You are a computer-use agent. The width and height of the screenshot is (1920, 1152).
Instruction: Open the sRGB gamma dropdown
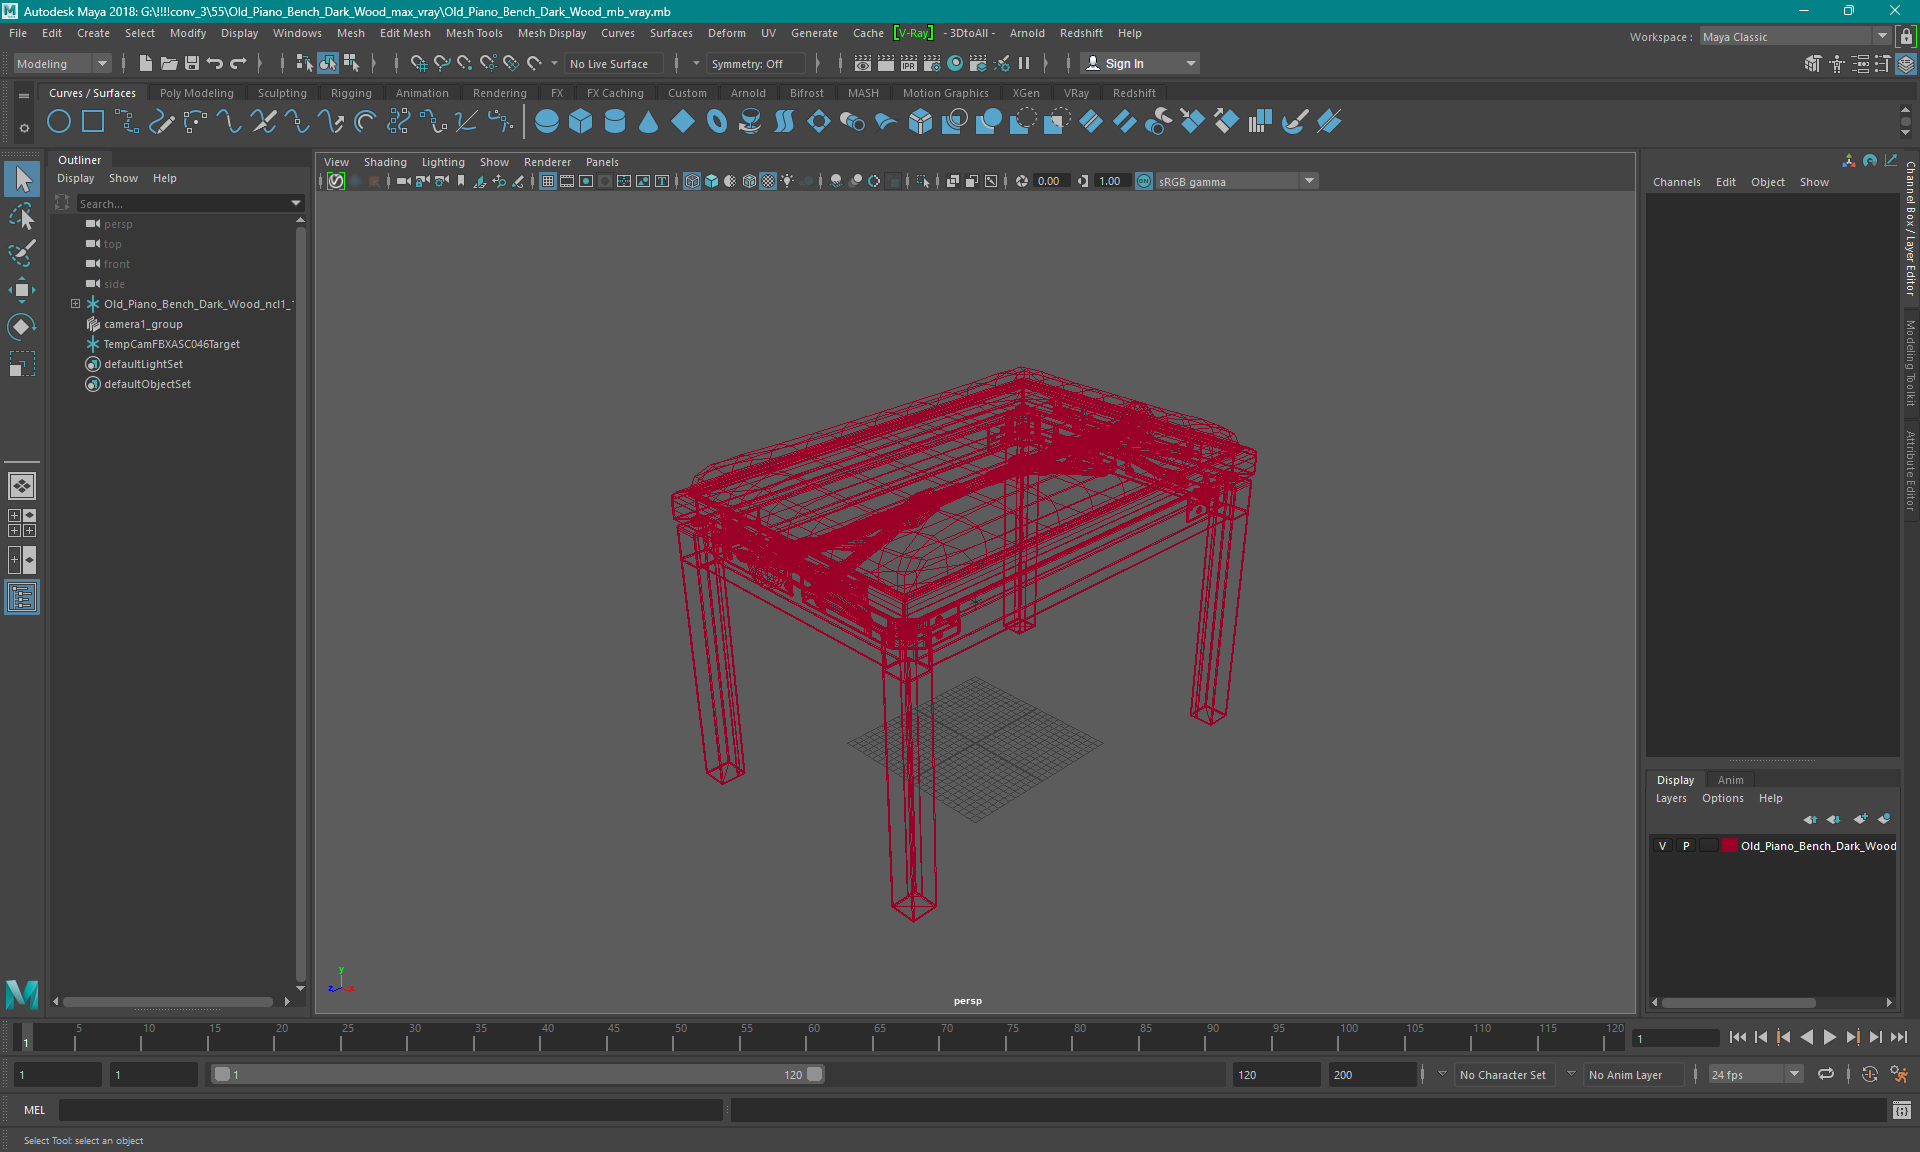pyautogui.click(x=1237, y=181)
